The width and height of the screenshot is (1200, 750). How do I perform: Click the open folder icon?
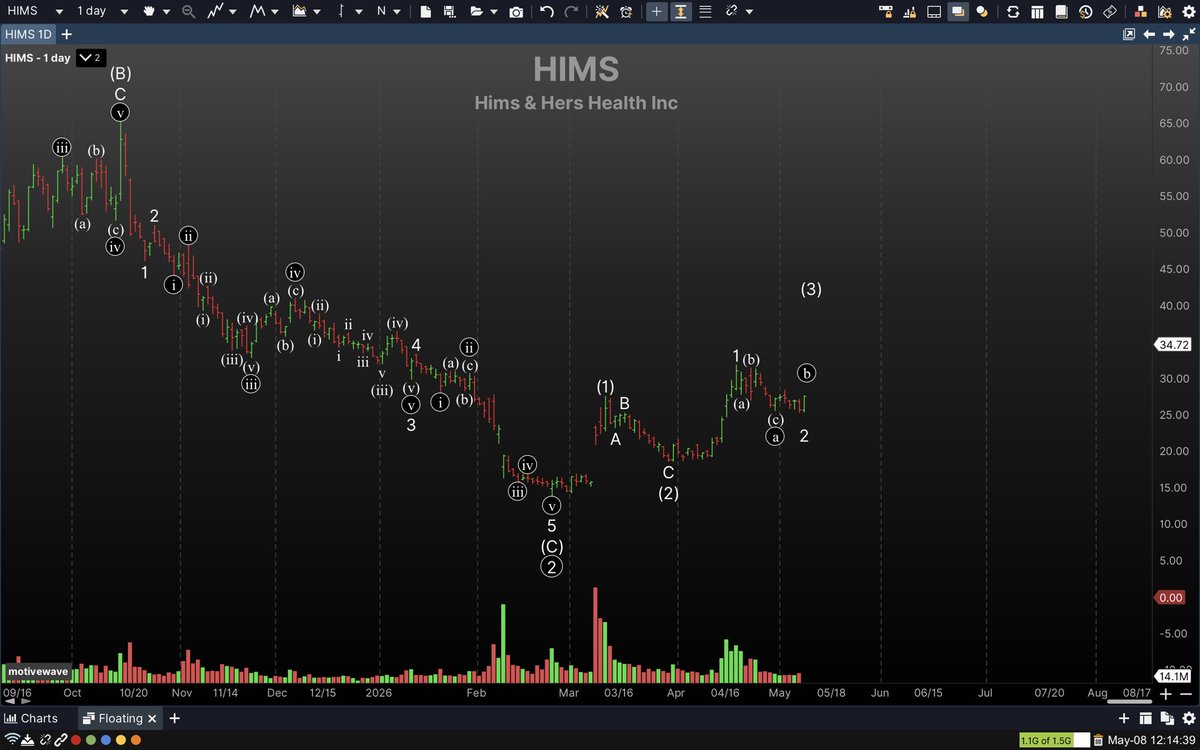coord(477,11)
